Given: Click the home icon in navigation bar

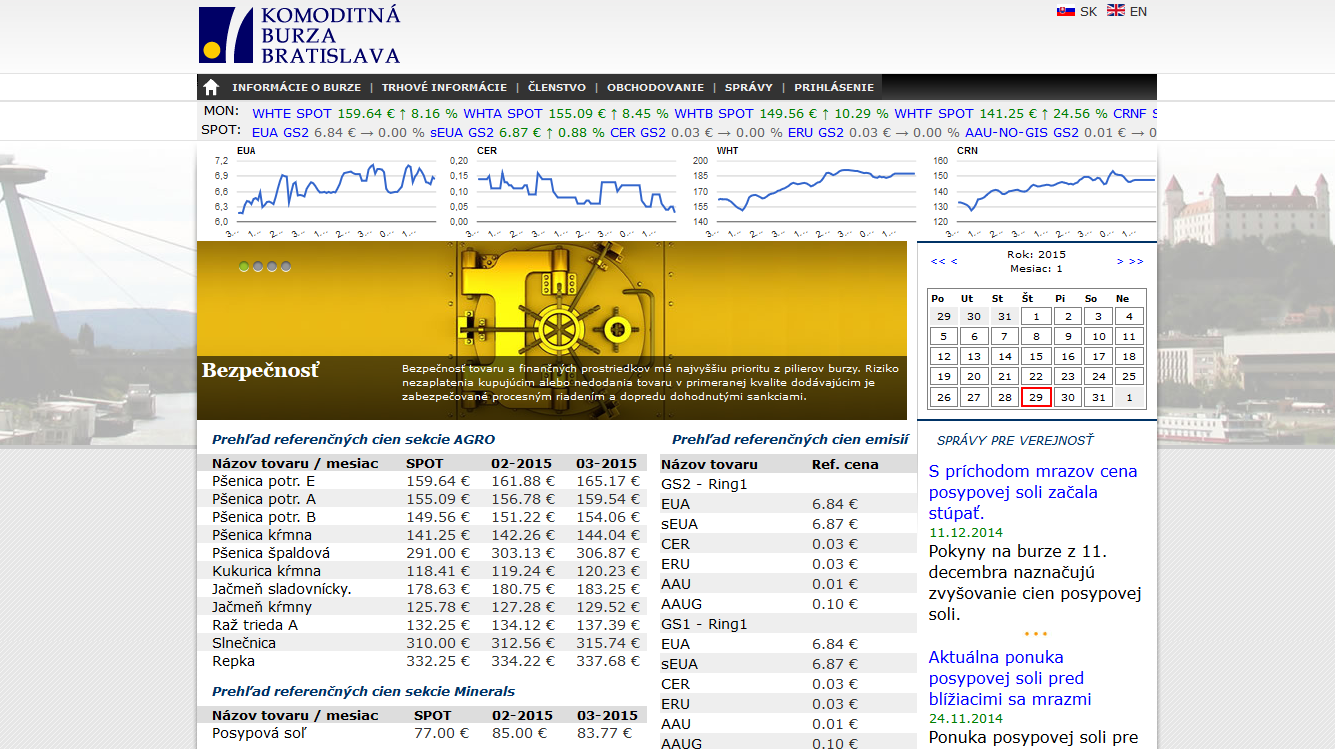Looking at the screenshot, I should (x=211, y=87).
